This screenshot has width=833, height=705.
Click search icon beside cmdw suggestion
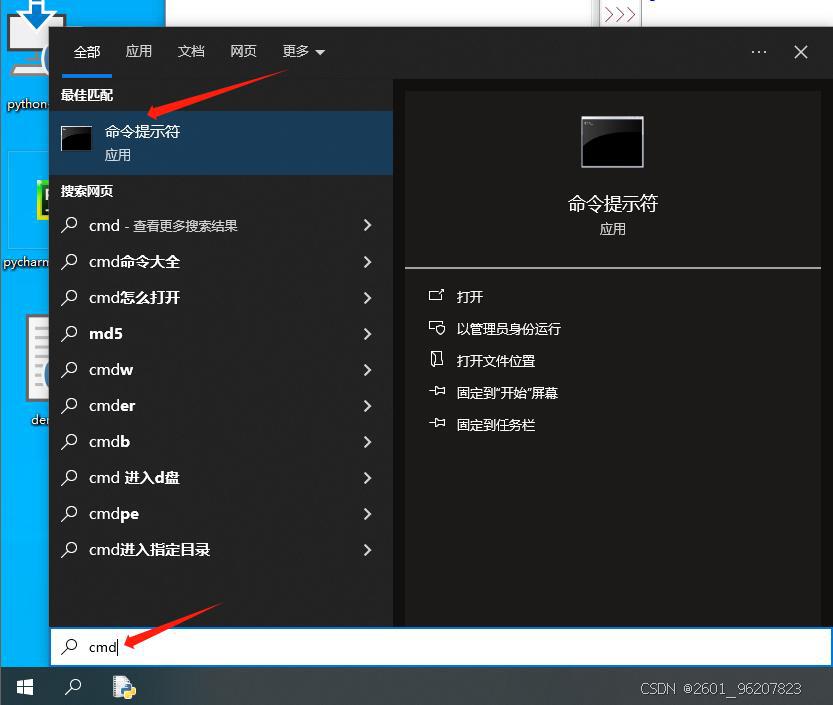(x=70, y=370)
